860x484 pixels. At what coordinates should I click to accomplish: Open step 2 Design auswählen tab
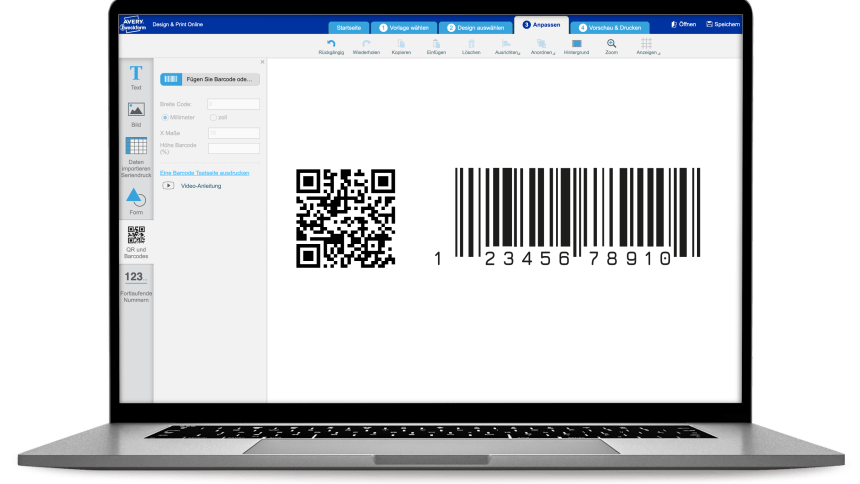click(x=476, y=27)
